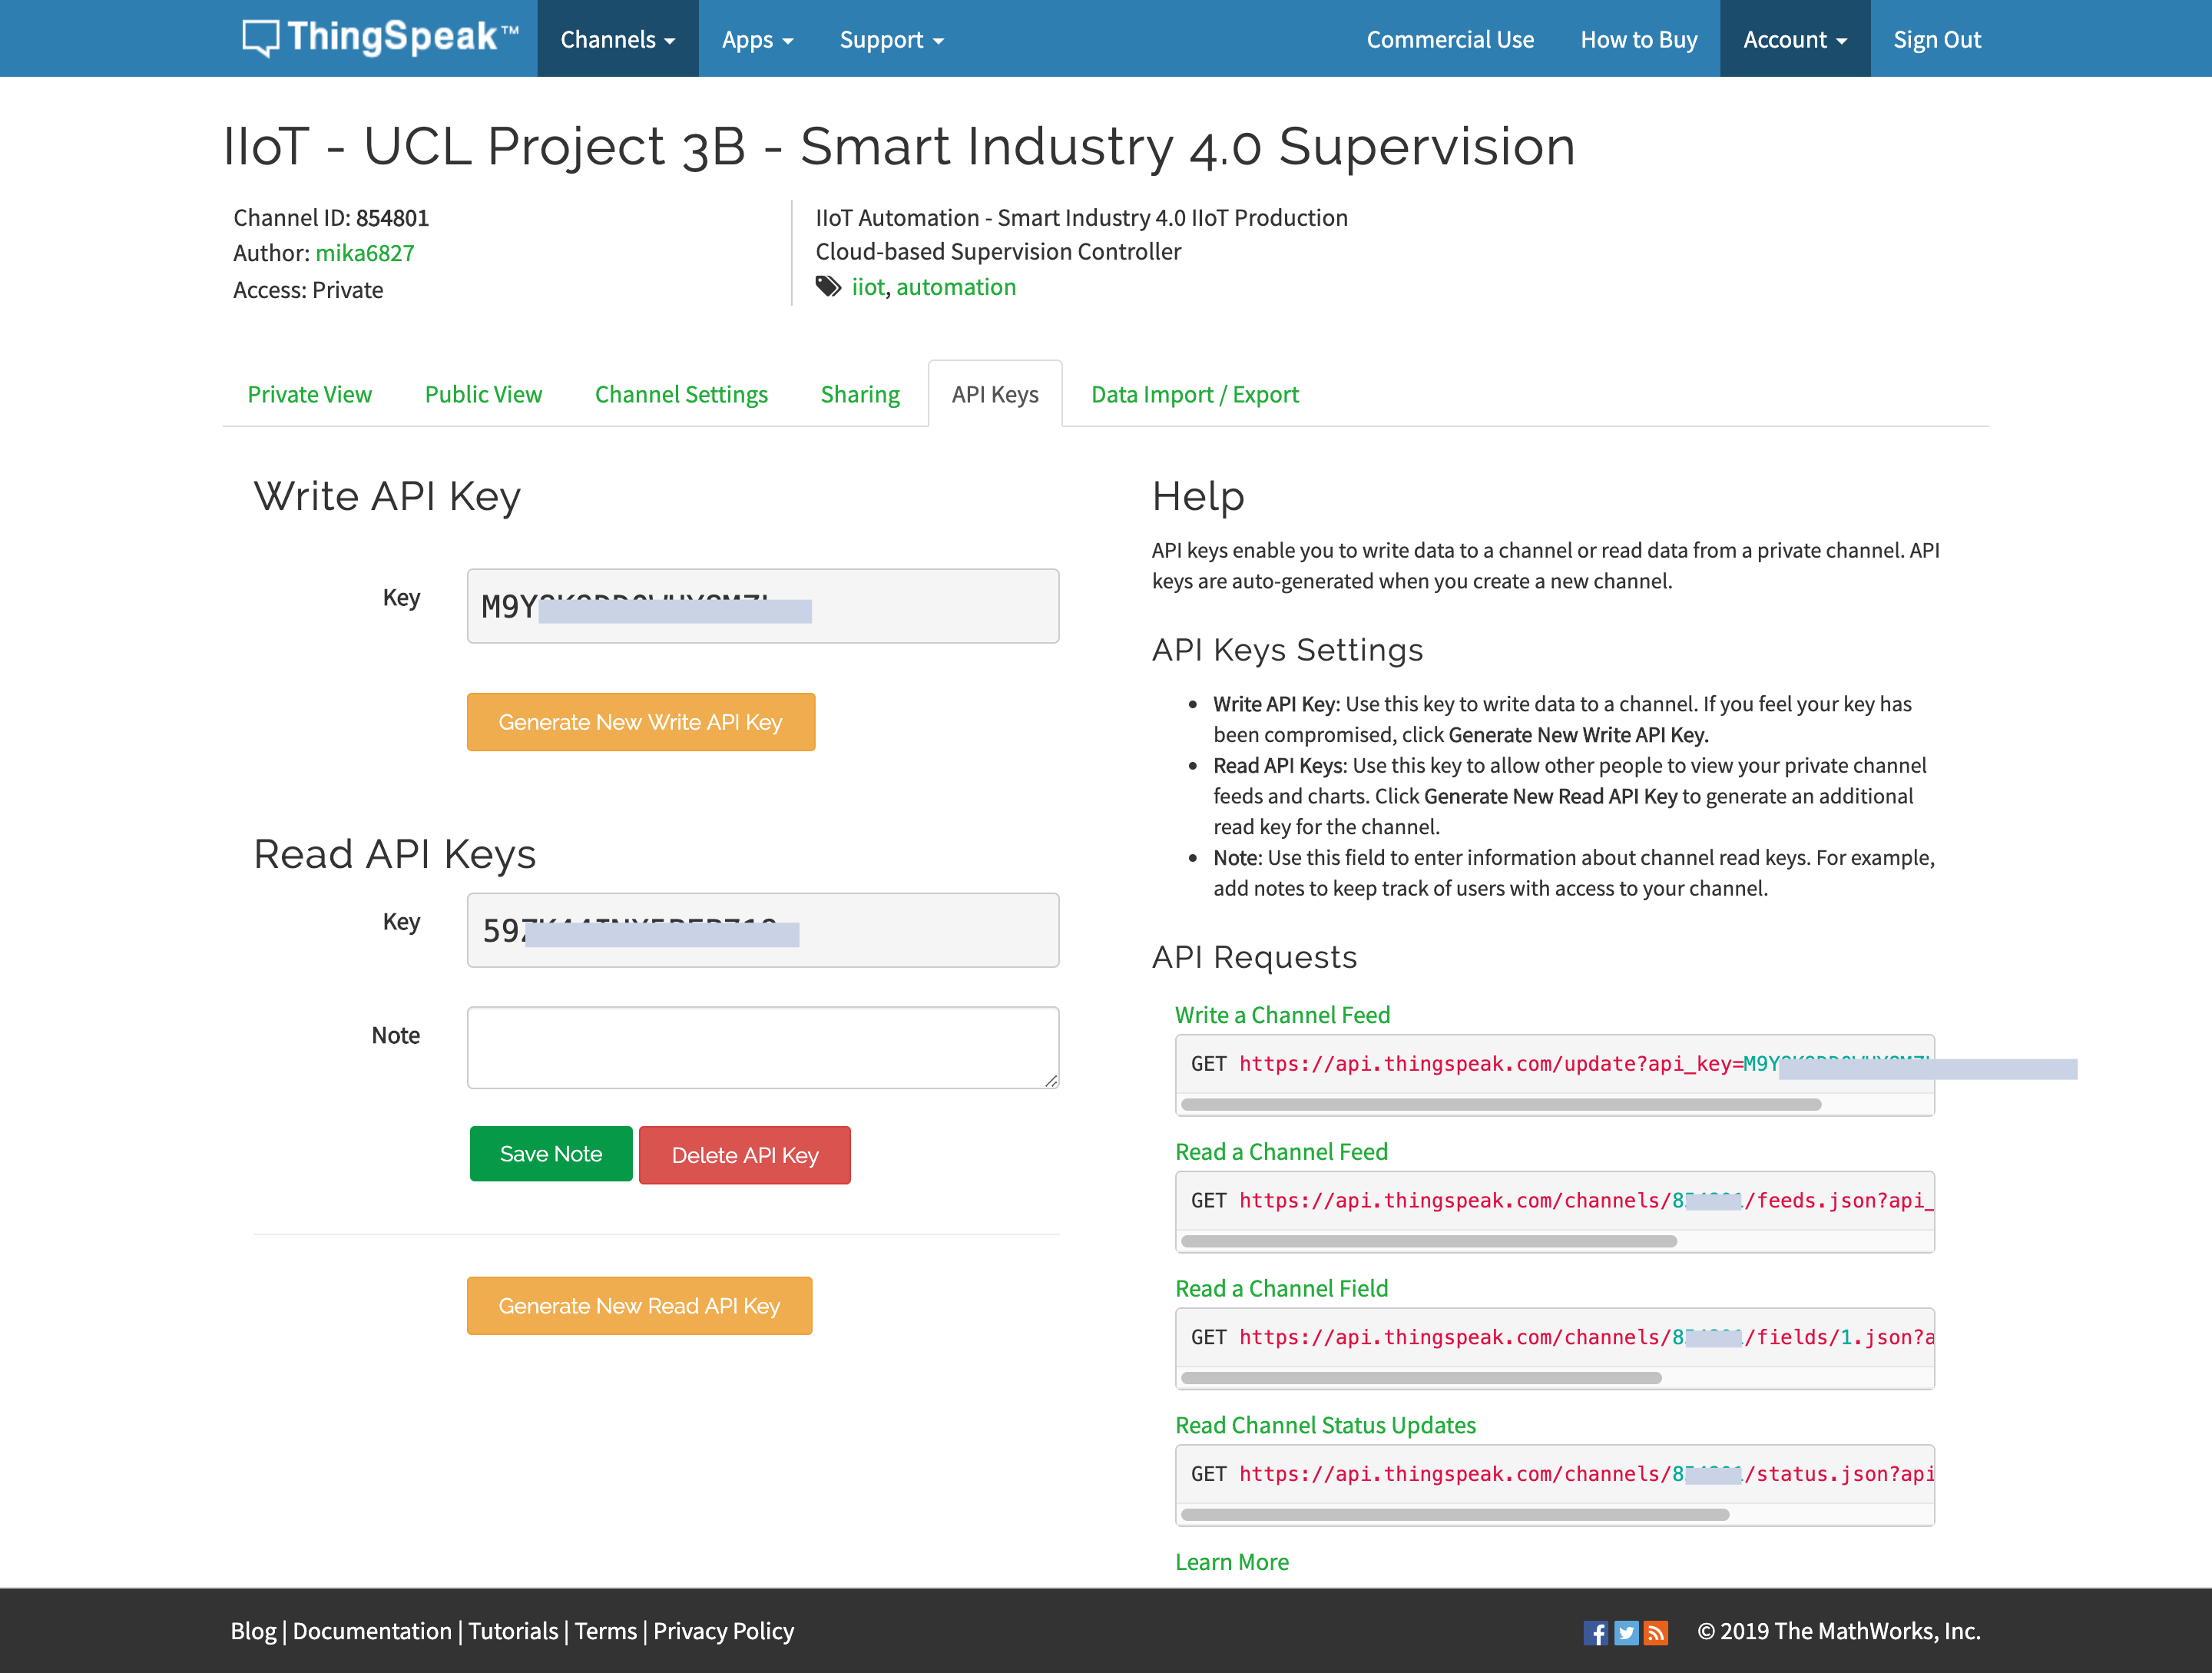This screenshot has width=2212, height=1673.
Task: Click the Access: Private text
Action: pyautogui.click(x=308, y=290)
